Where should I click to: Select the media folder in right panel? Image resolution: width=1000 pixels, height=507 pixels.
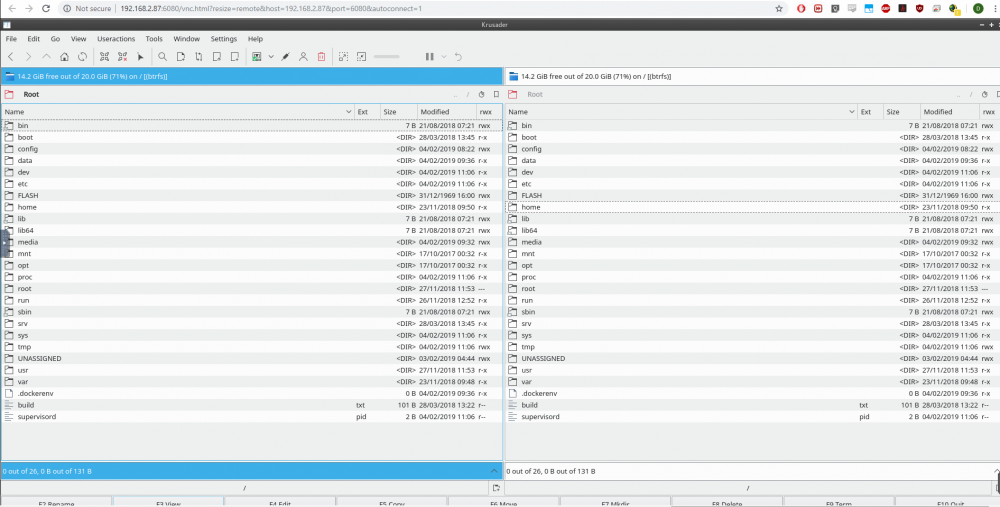coord(753,242)
